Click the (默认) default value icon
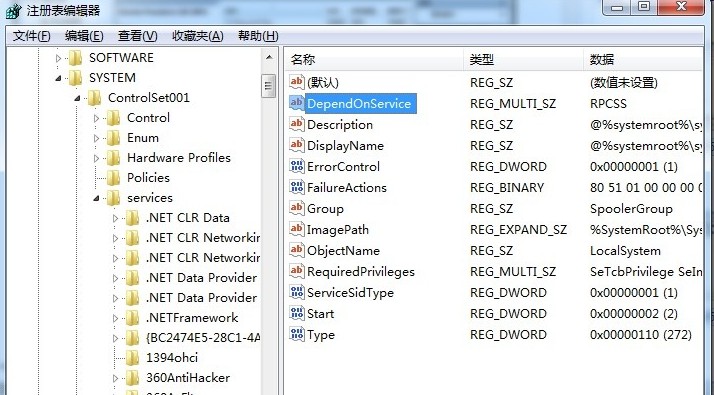Image resolution: width=714 pixels, height=395 pixels. 296,82
